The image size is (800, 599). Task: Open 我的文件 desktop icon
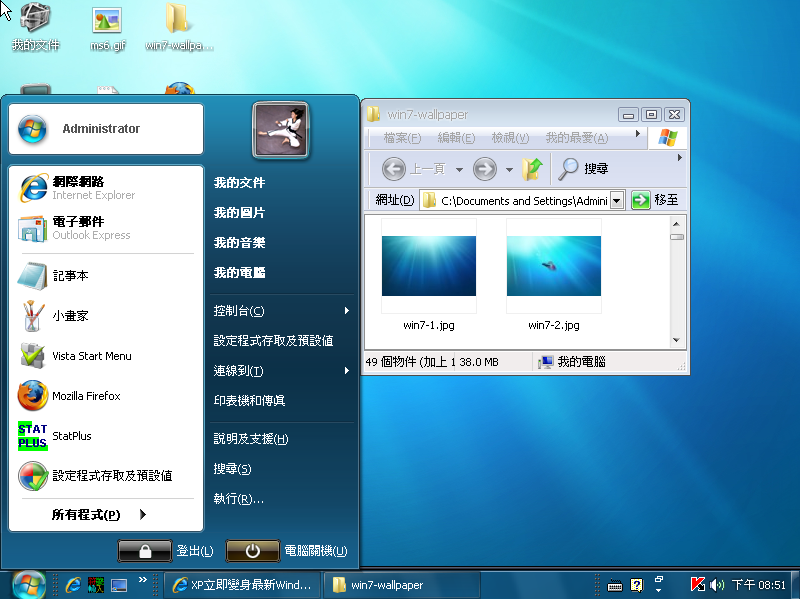pos(35,27)
